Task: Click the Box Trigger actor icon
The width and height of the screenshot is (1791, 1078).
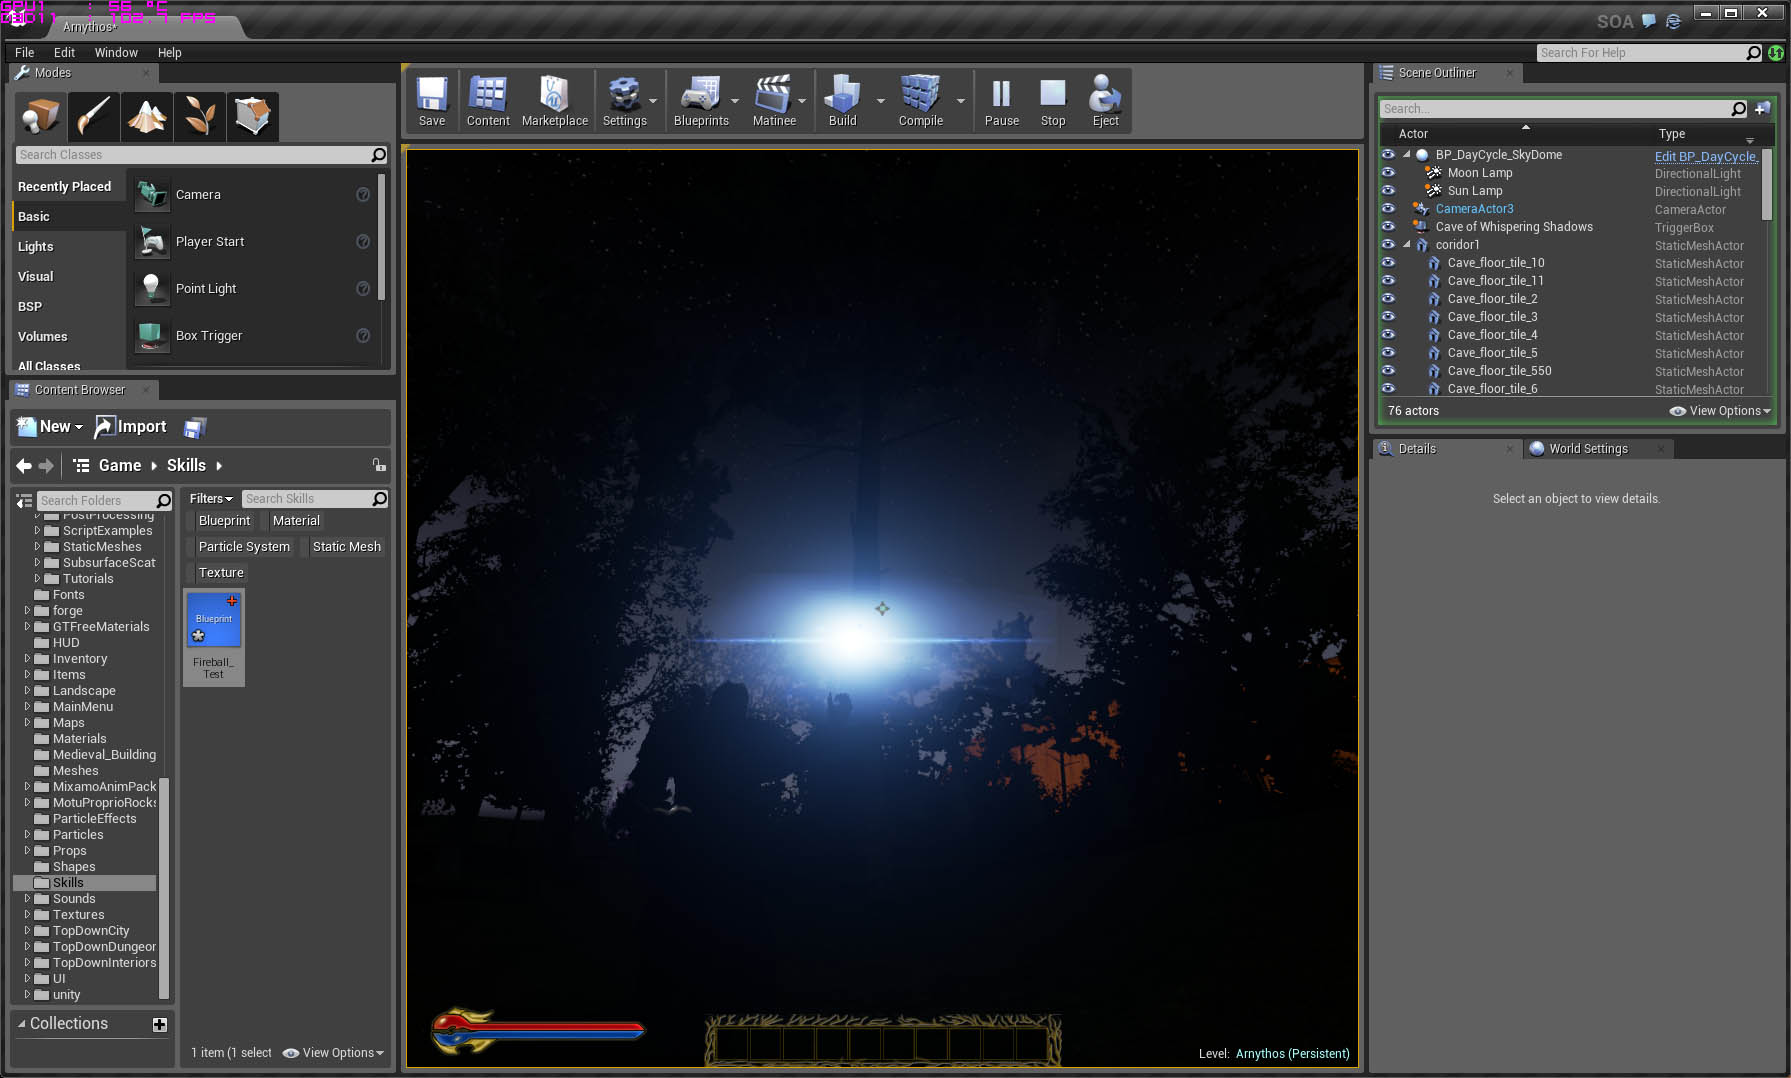Action: (x=152, y=335)
